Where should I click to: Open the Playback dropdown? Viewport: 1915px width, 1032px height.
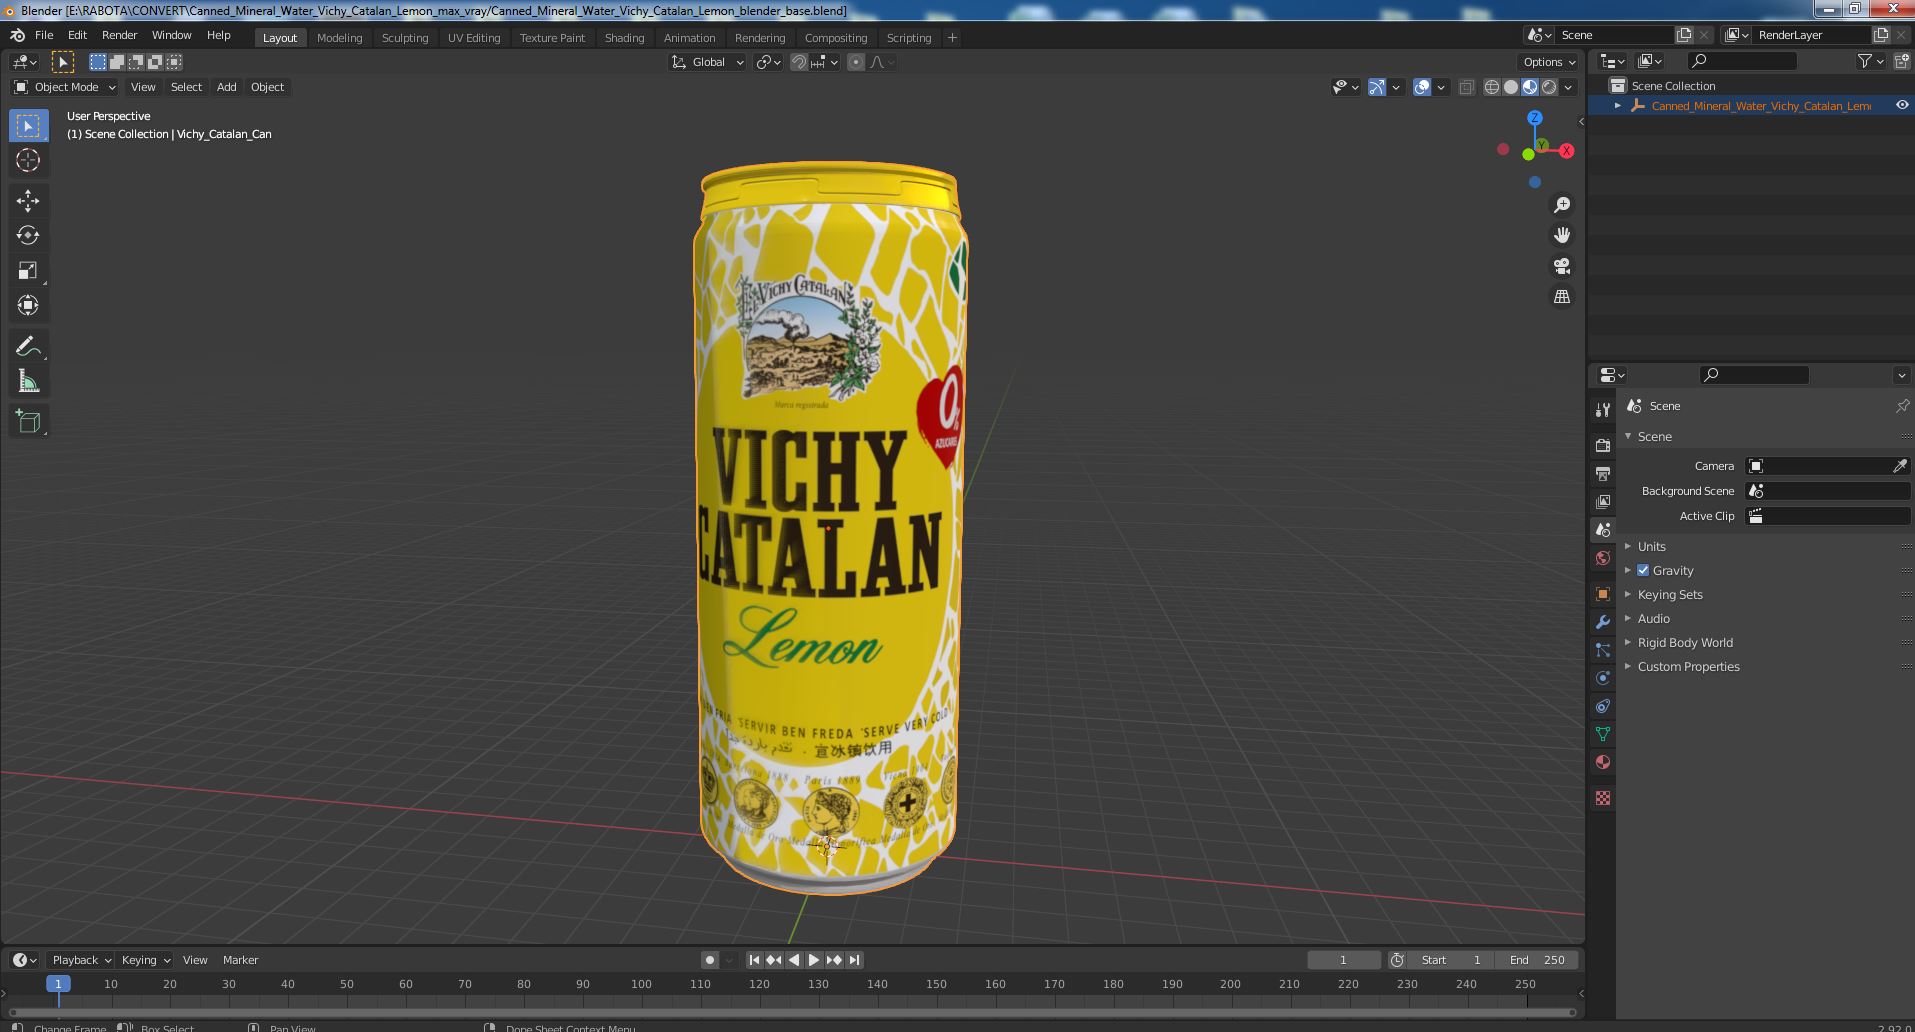click(x=81, y=960)
